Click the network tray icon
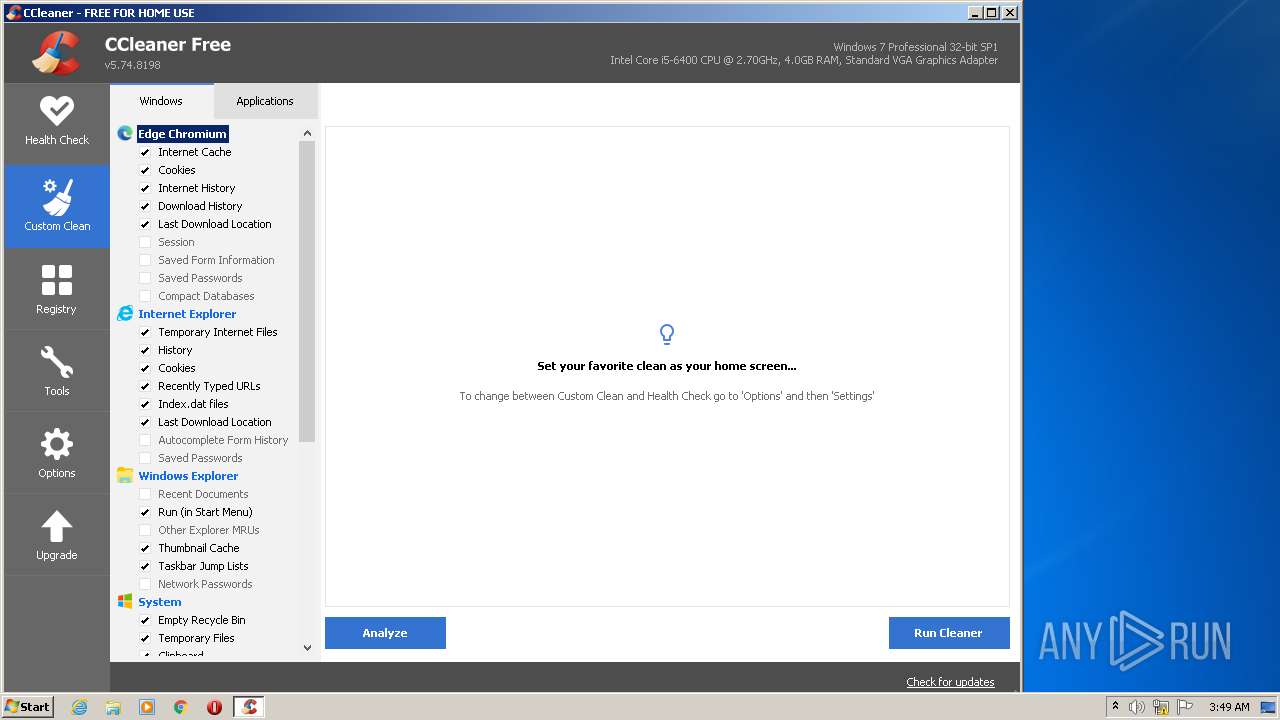The width and height of the screenshot is (1280, 720). [x=1161, y=707]
